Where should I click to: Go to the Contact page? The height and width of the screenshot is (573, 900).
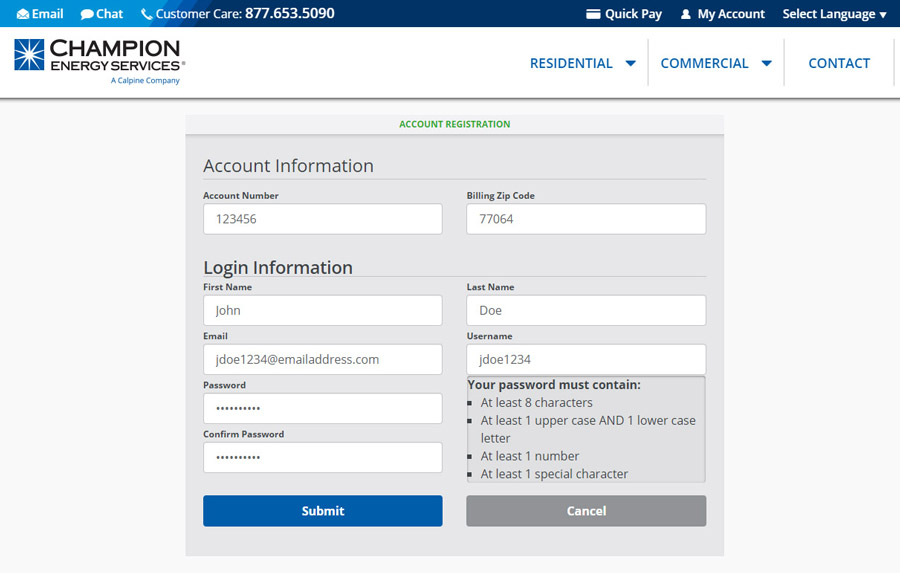click(x=839, y=63)
